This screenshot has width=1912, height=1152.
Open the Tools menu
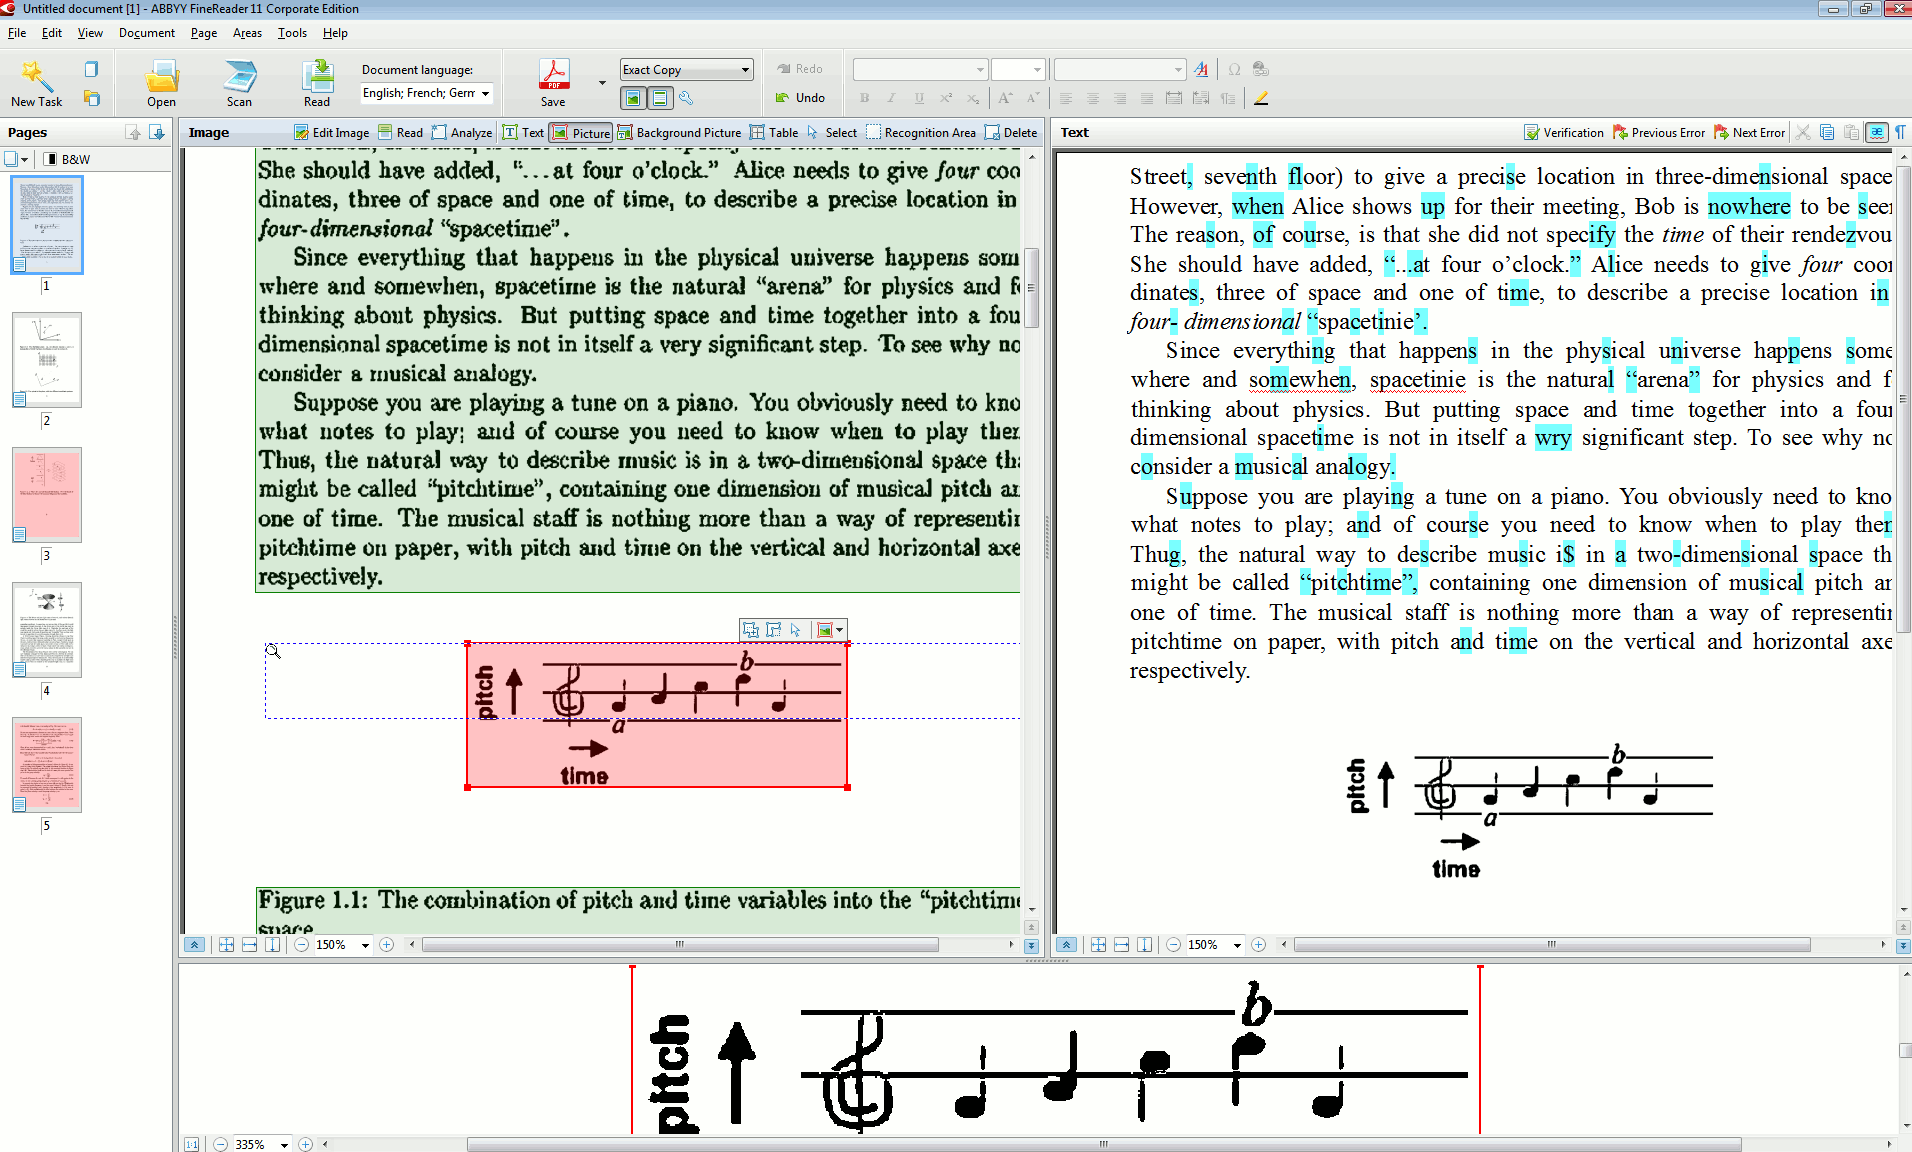pos(292,33)
